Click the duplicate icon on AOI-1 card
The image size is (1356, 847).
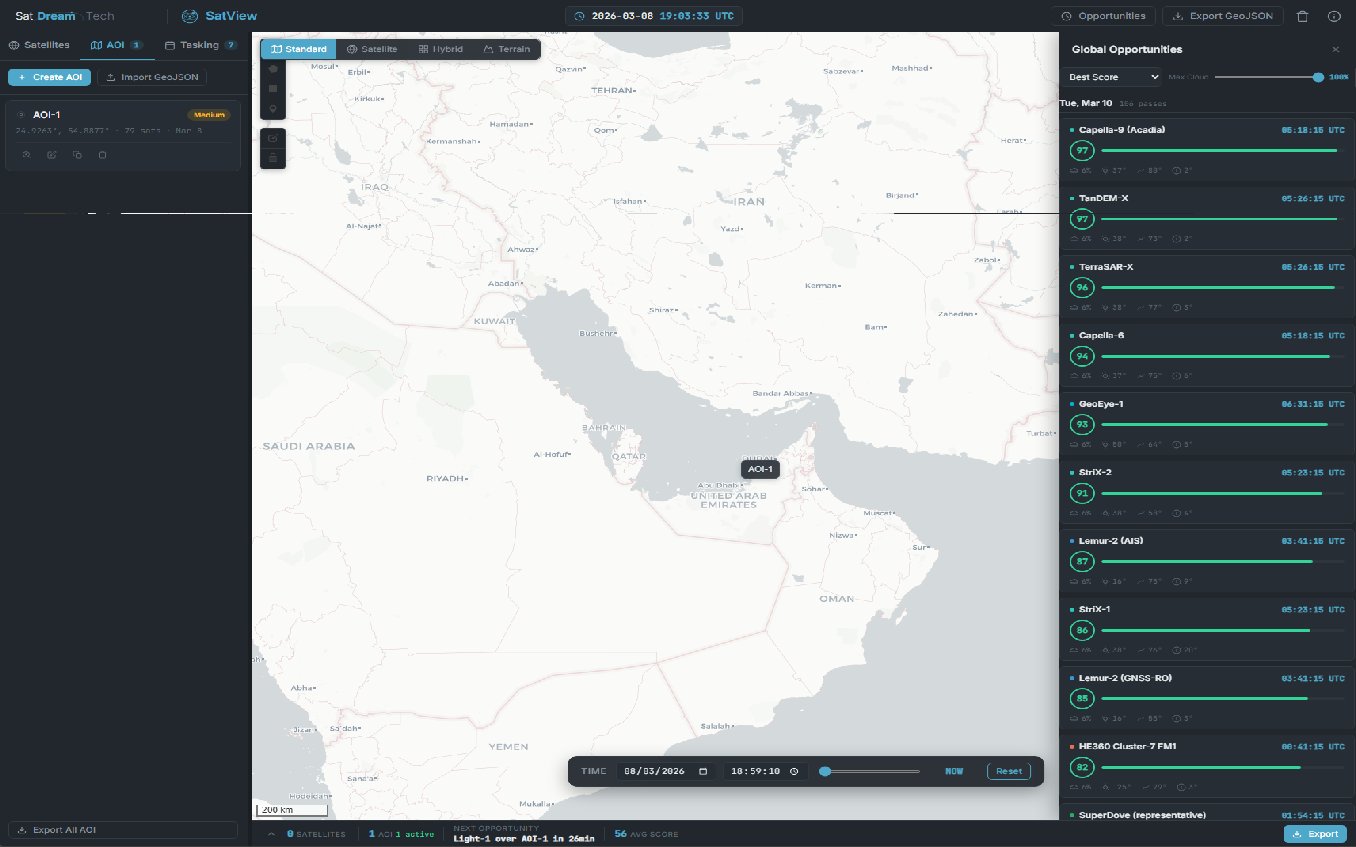[x=77, y=155]
